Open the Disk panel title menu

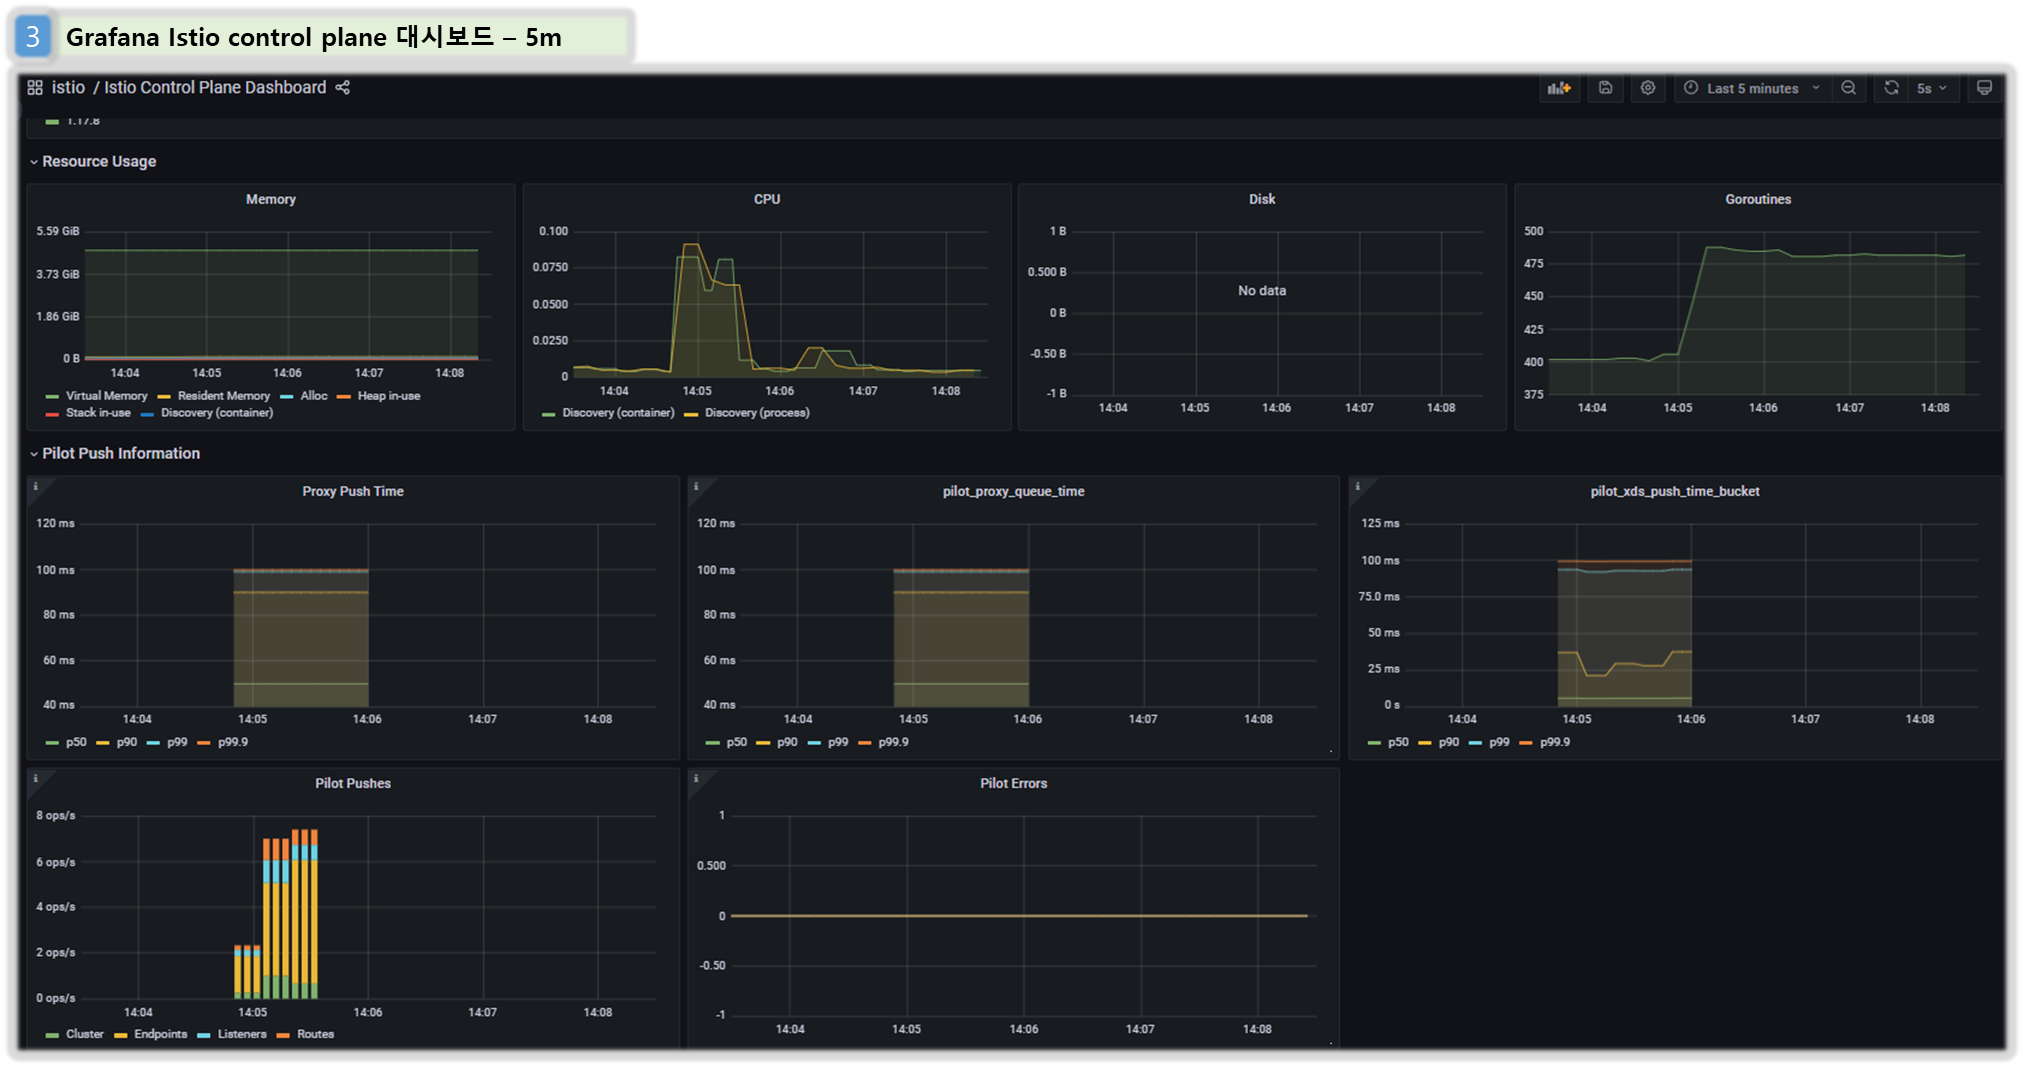[x=1262, y=199]
